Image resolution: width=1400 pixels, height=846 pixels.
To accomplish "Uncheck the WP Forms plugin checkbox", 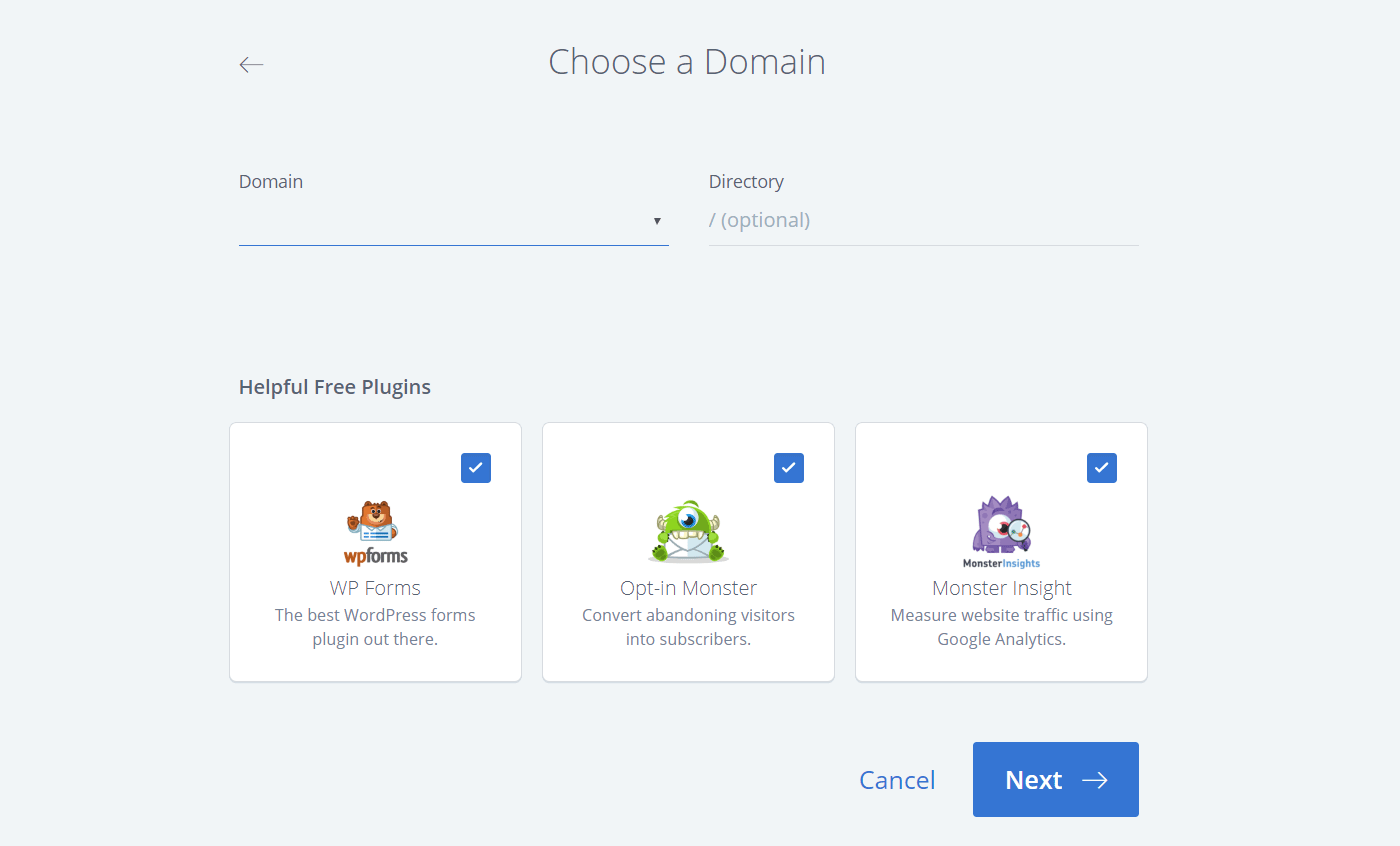I will click(476, 468).
